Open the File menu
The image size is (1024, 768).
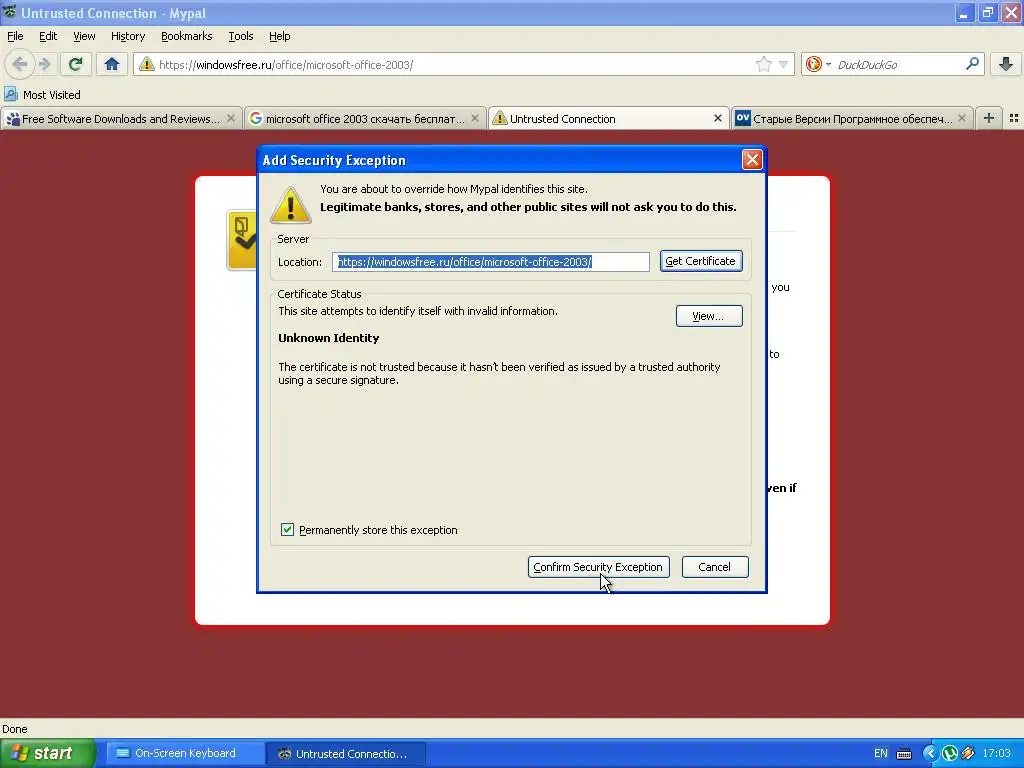tap(15, 36)
